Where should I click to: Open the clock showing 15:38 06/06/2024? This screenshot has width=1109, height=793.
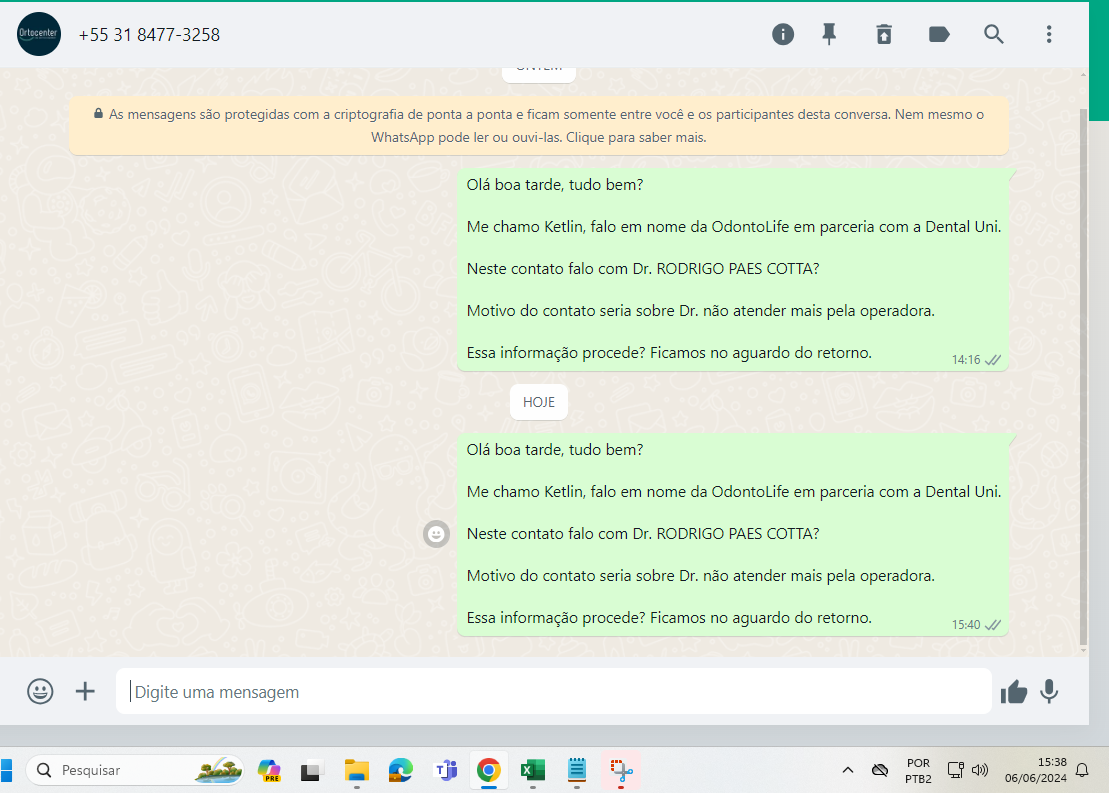1035,770
